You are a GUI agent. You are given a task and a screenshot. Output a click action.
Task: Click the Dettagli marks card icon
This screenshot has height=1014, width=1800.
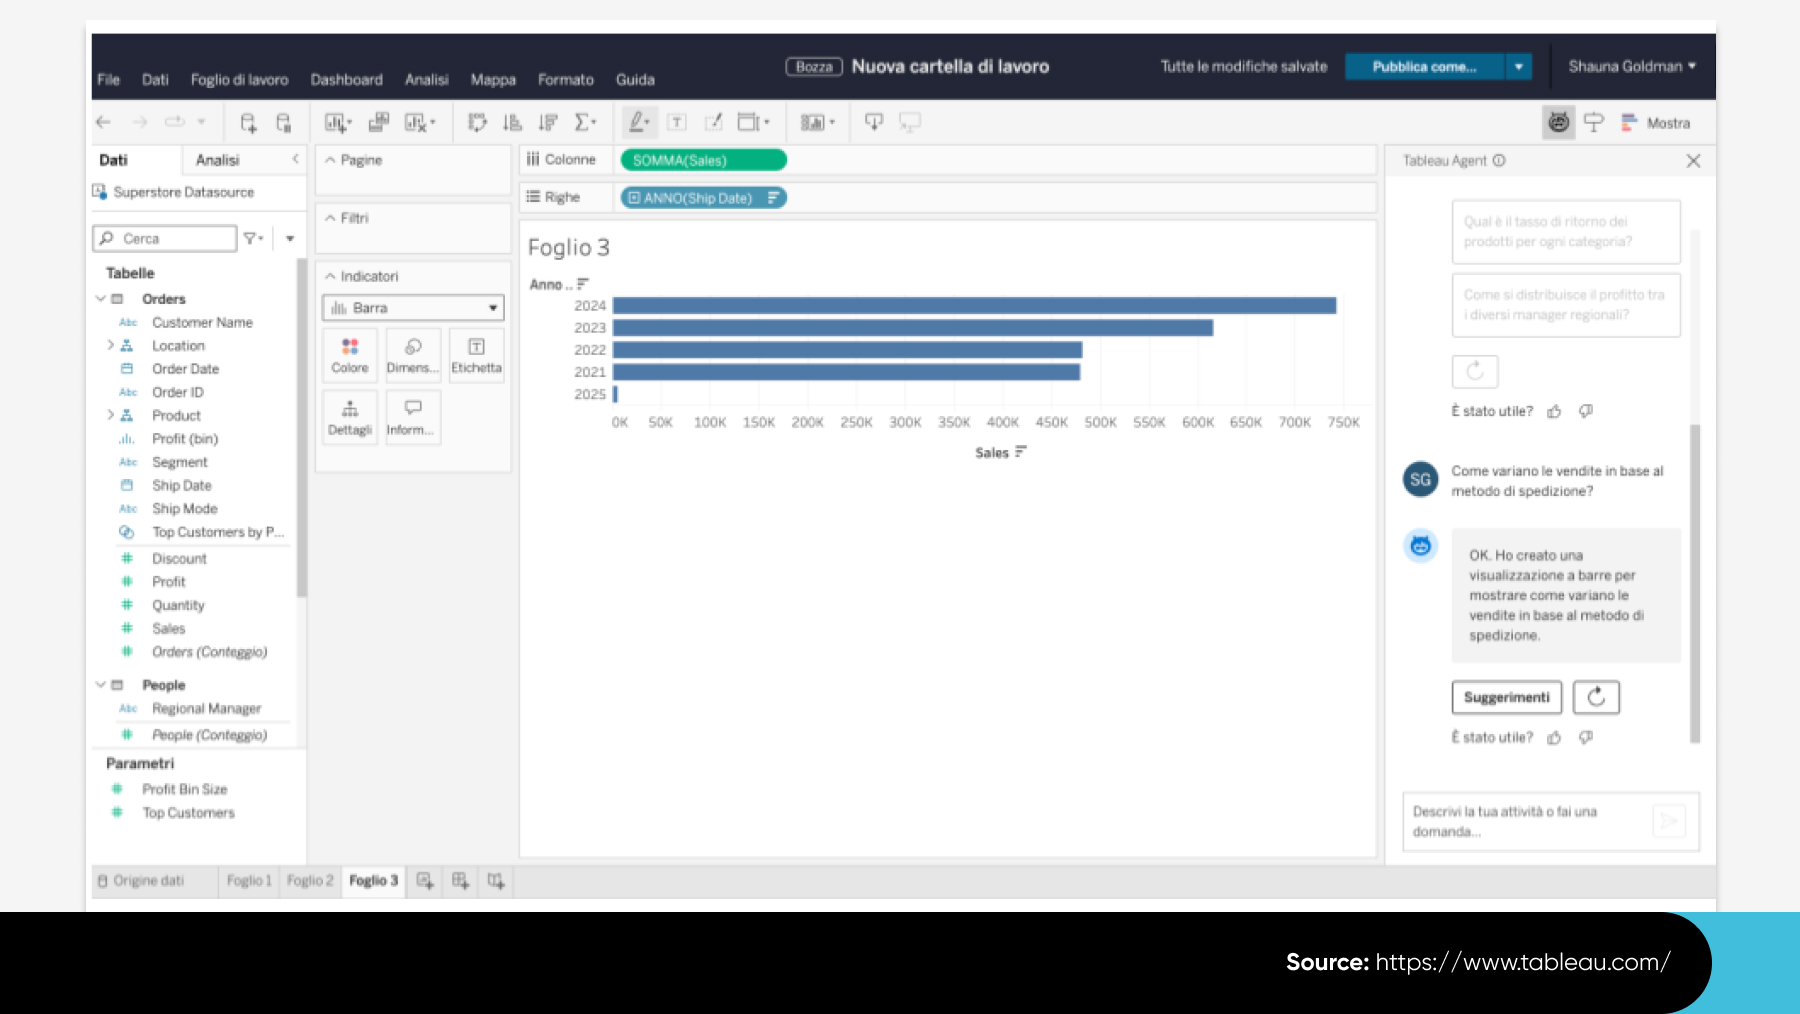click(x=350, y=417)
